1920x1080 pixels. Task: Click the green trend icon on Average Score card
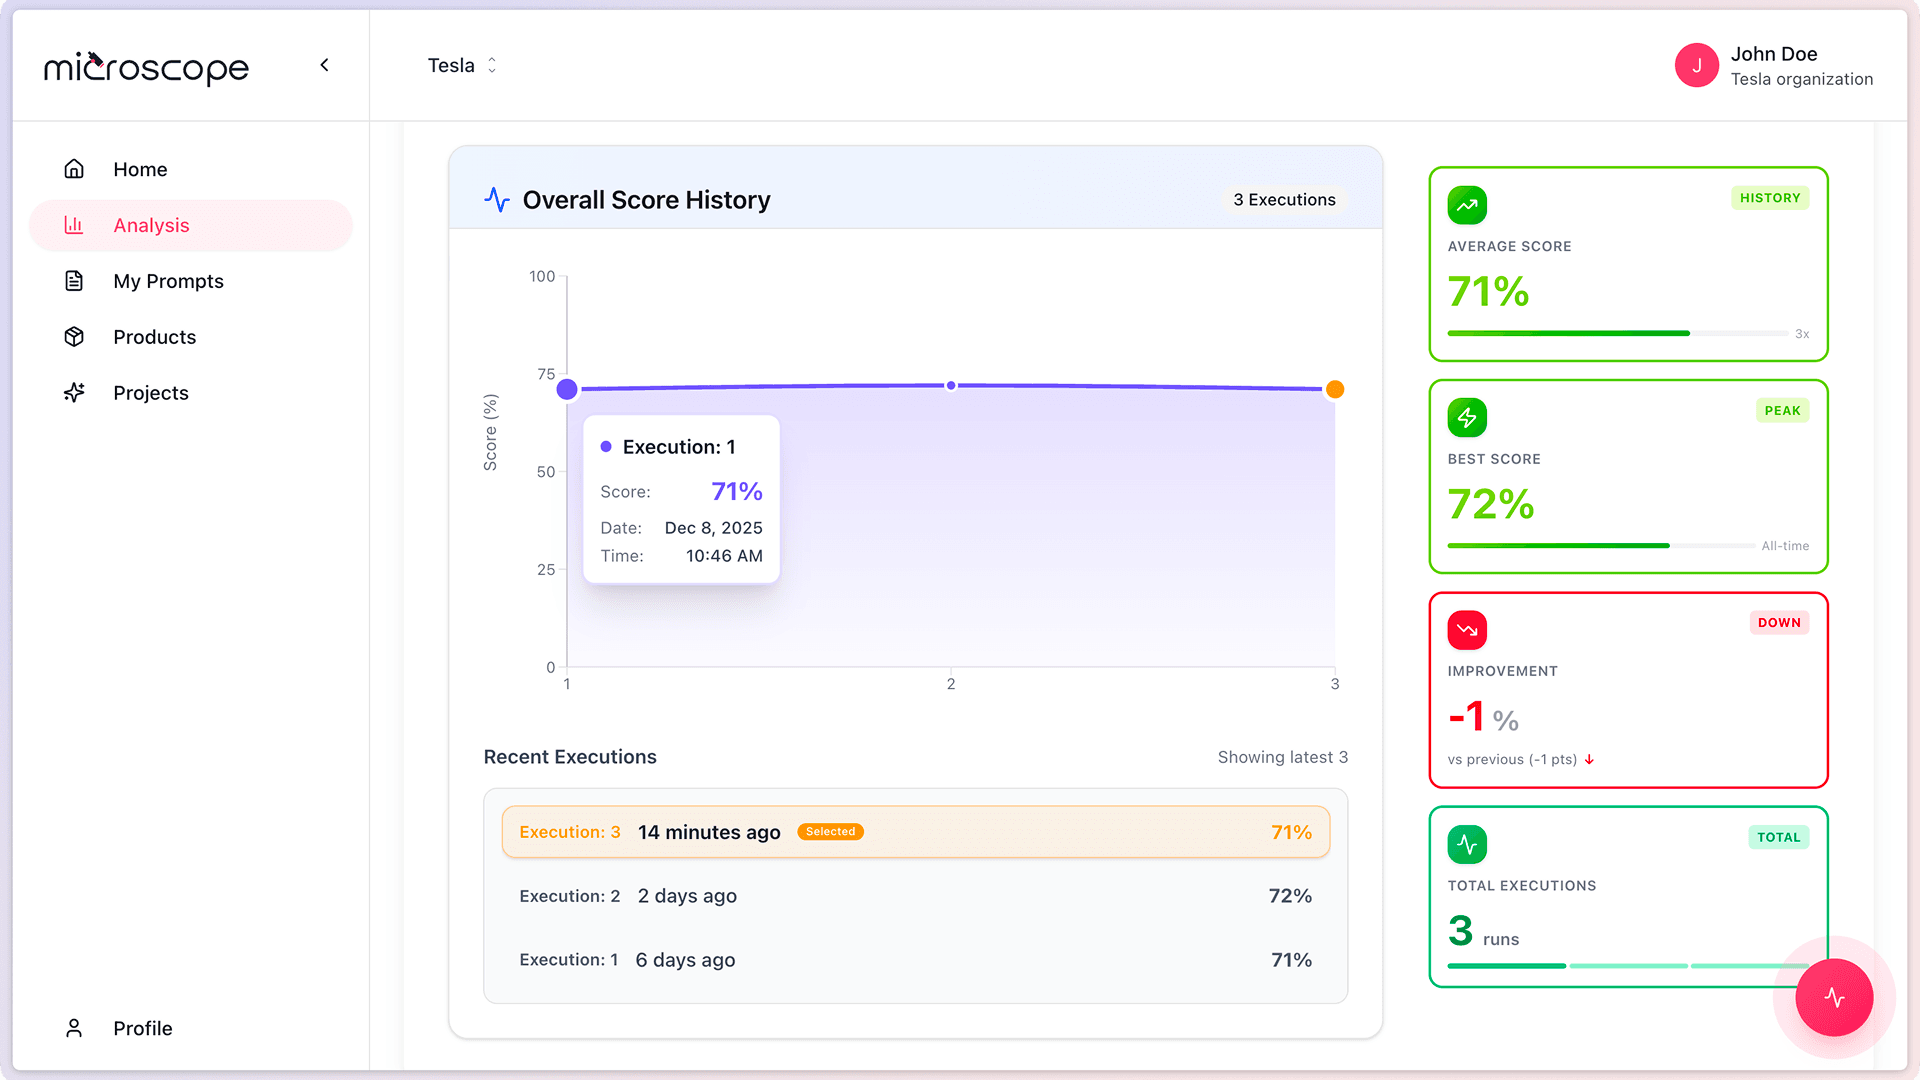click(1467, 204)
